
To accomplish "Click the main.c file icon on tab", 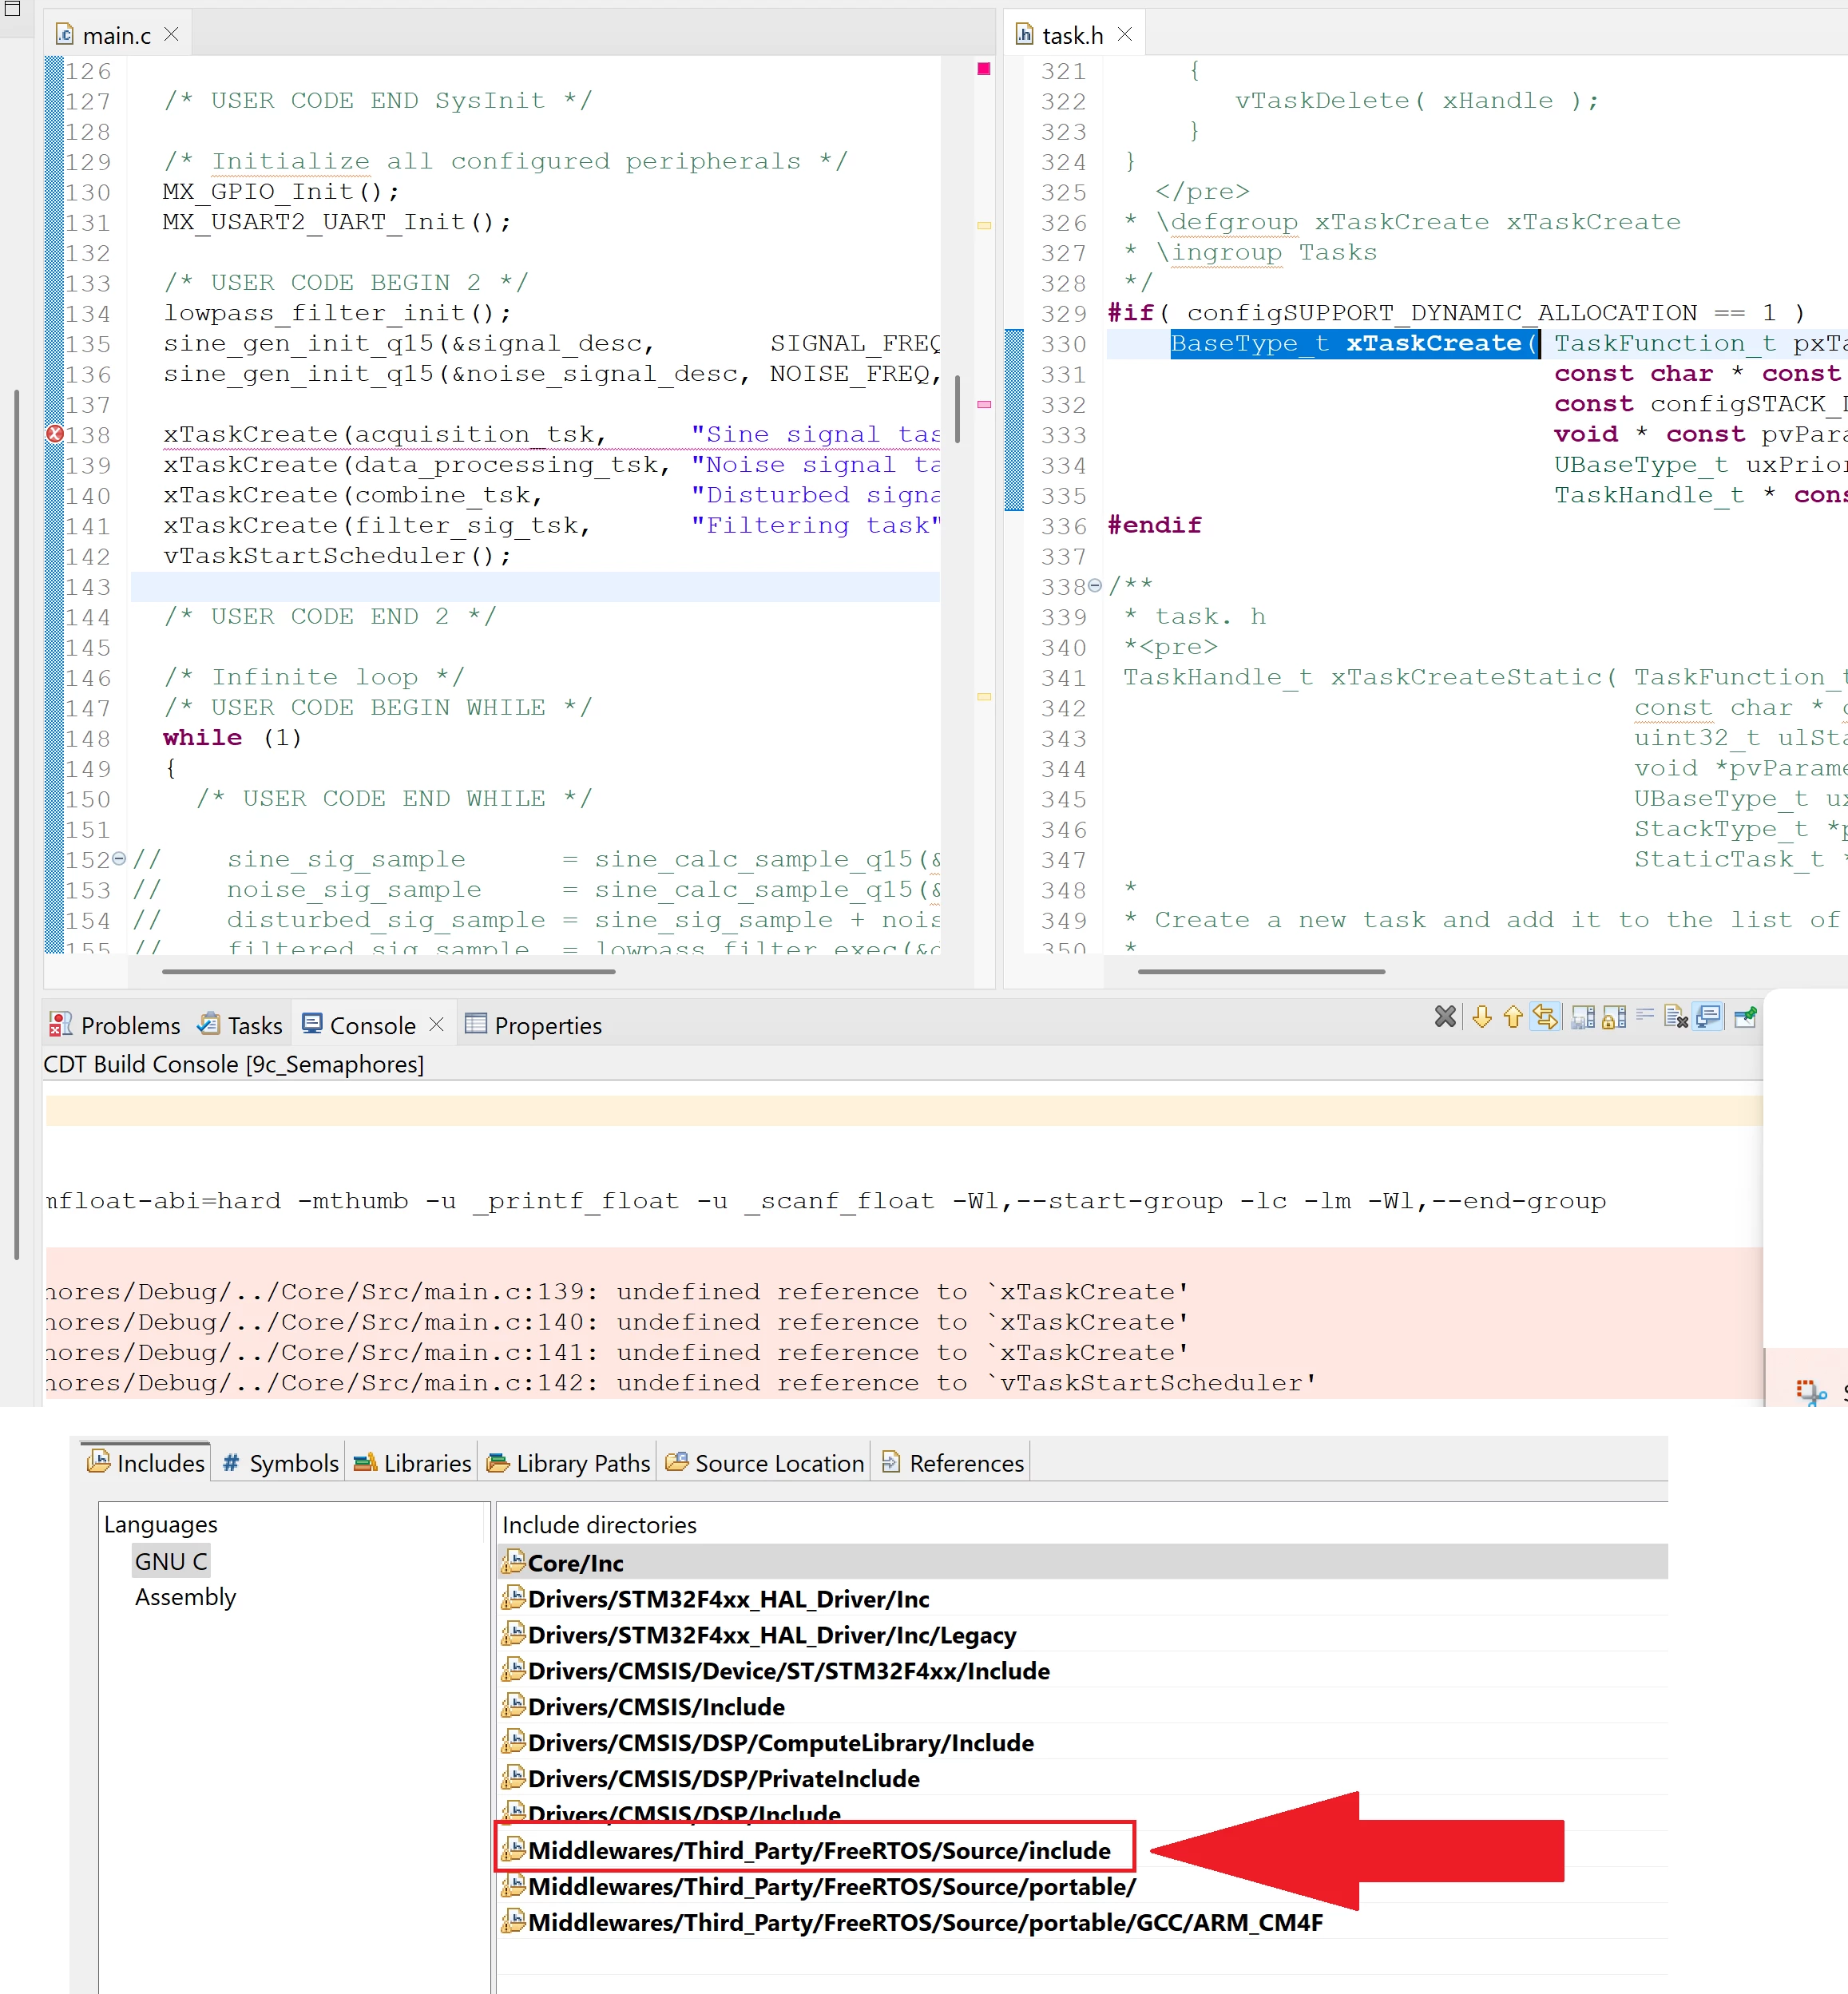I will pyautogui.click(x=65, y=35).
